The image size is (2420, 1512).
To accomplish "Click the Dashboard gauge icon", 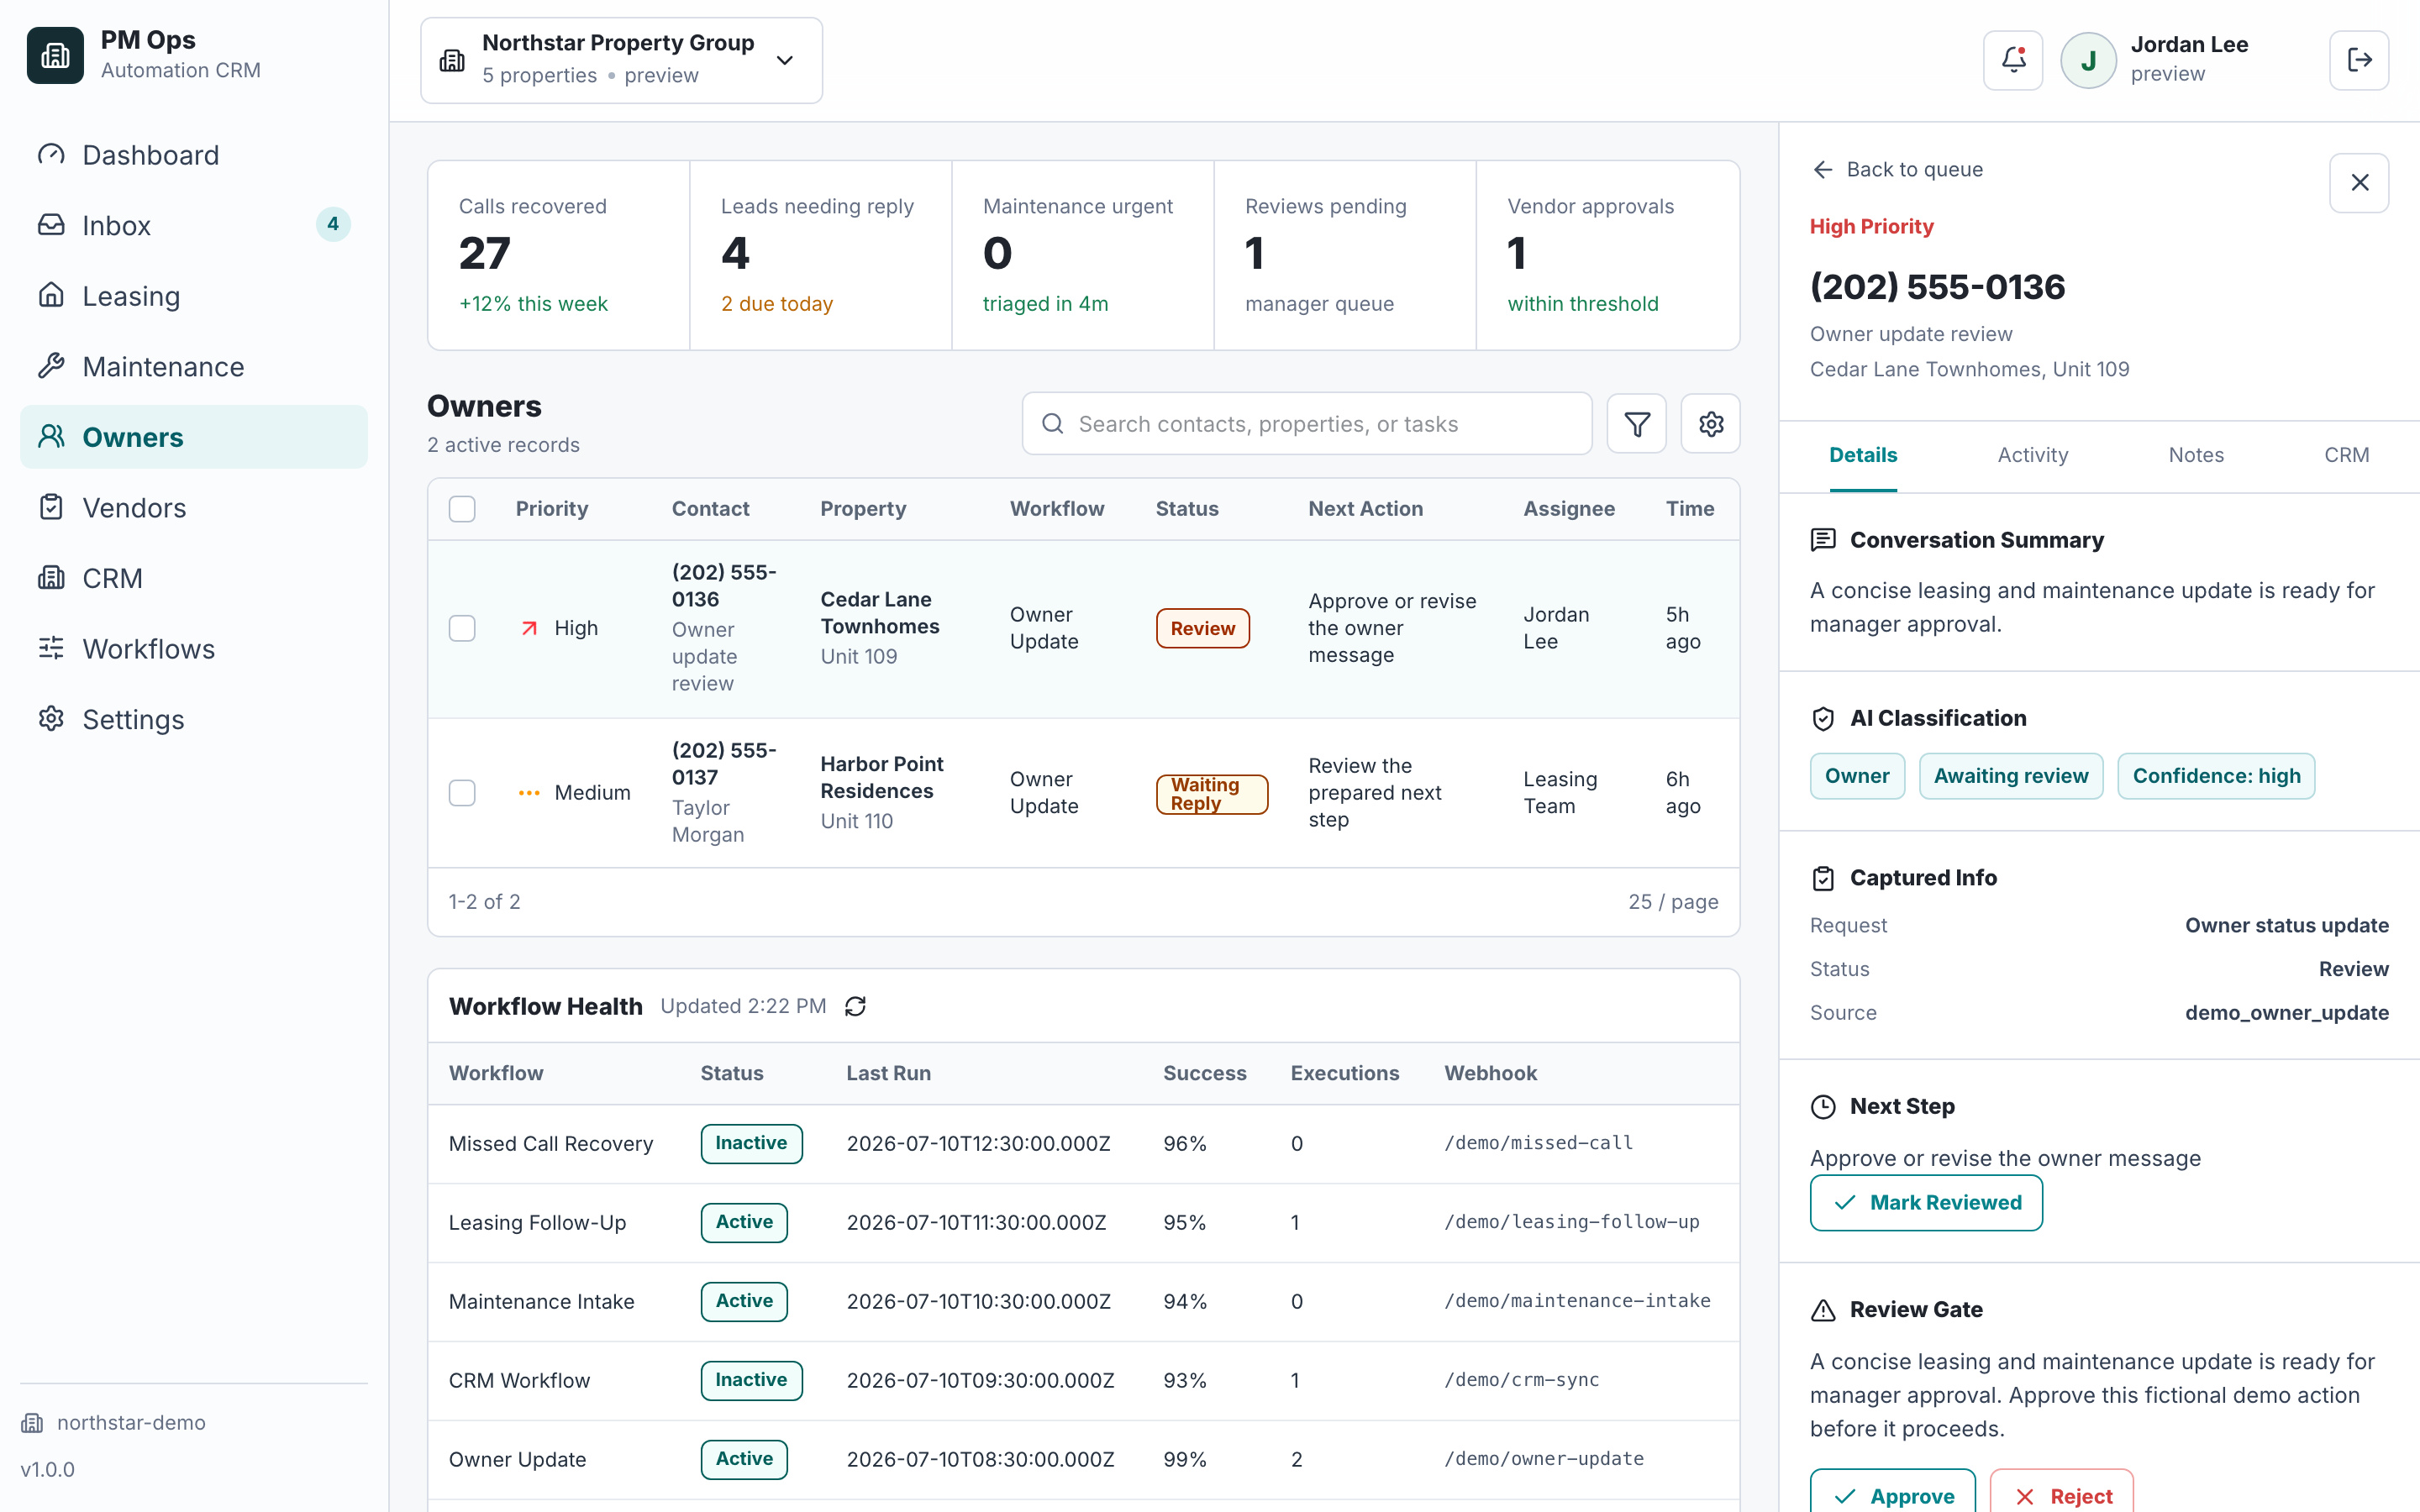I will click(51, 155).
